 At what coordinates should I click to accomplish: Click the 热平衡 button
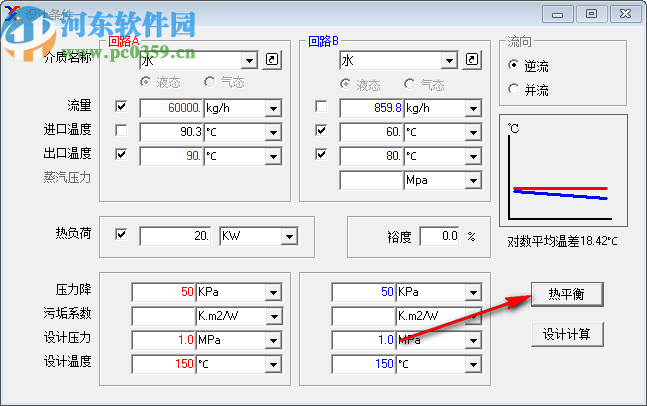[x=567, y=294]
